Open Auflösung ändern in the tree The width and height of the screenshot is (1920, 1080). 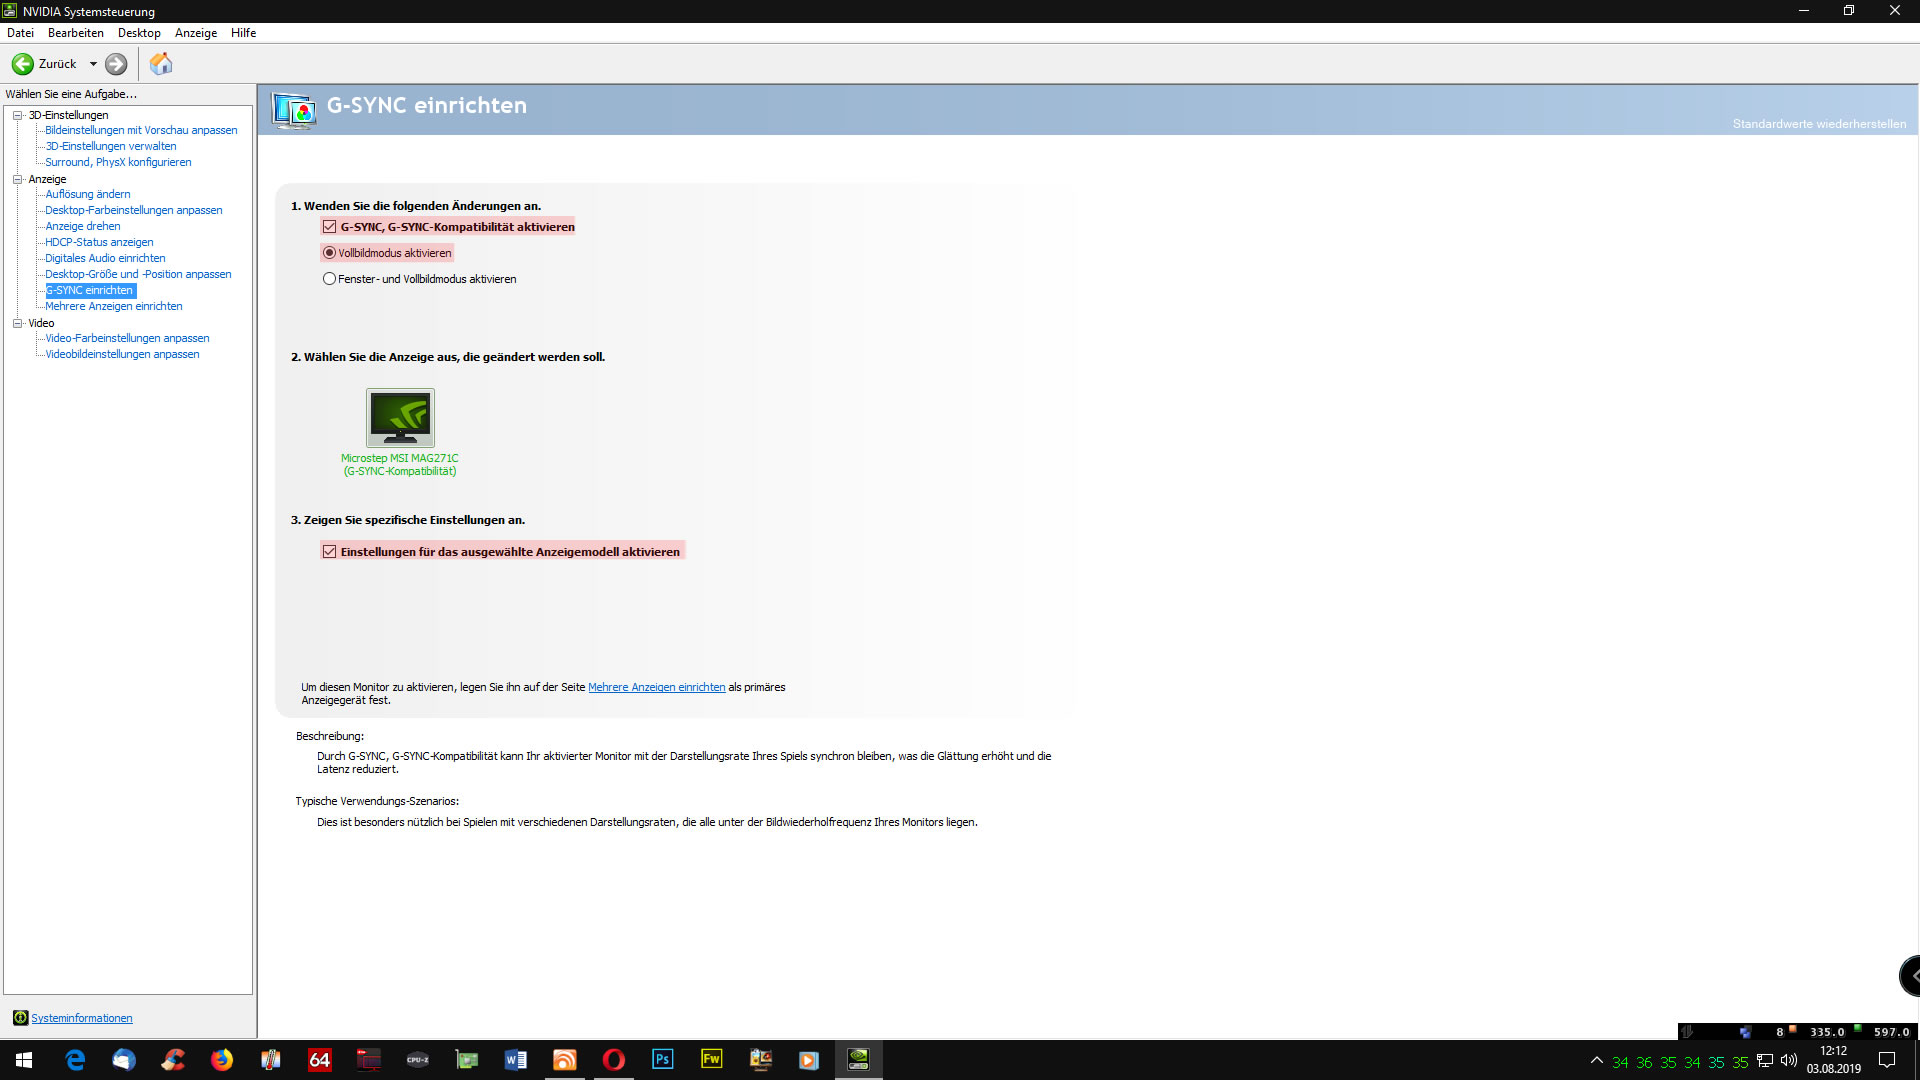(88, 194)
